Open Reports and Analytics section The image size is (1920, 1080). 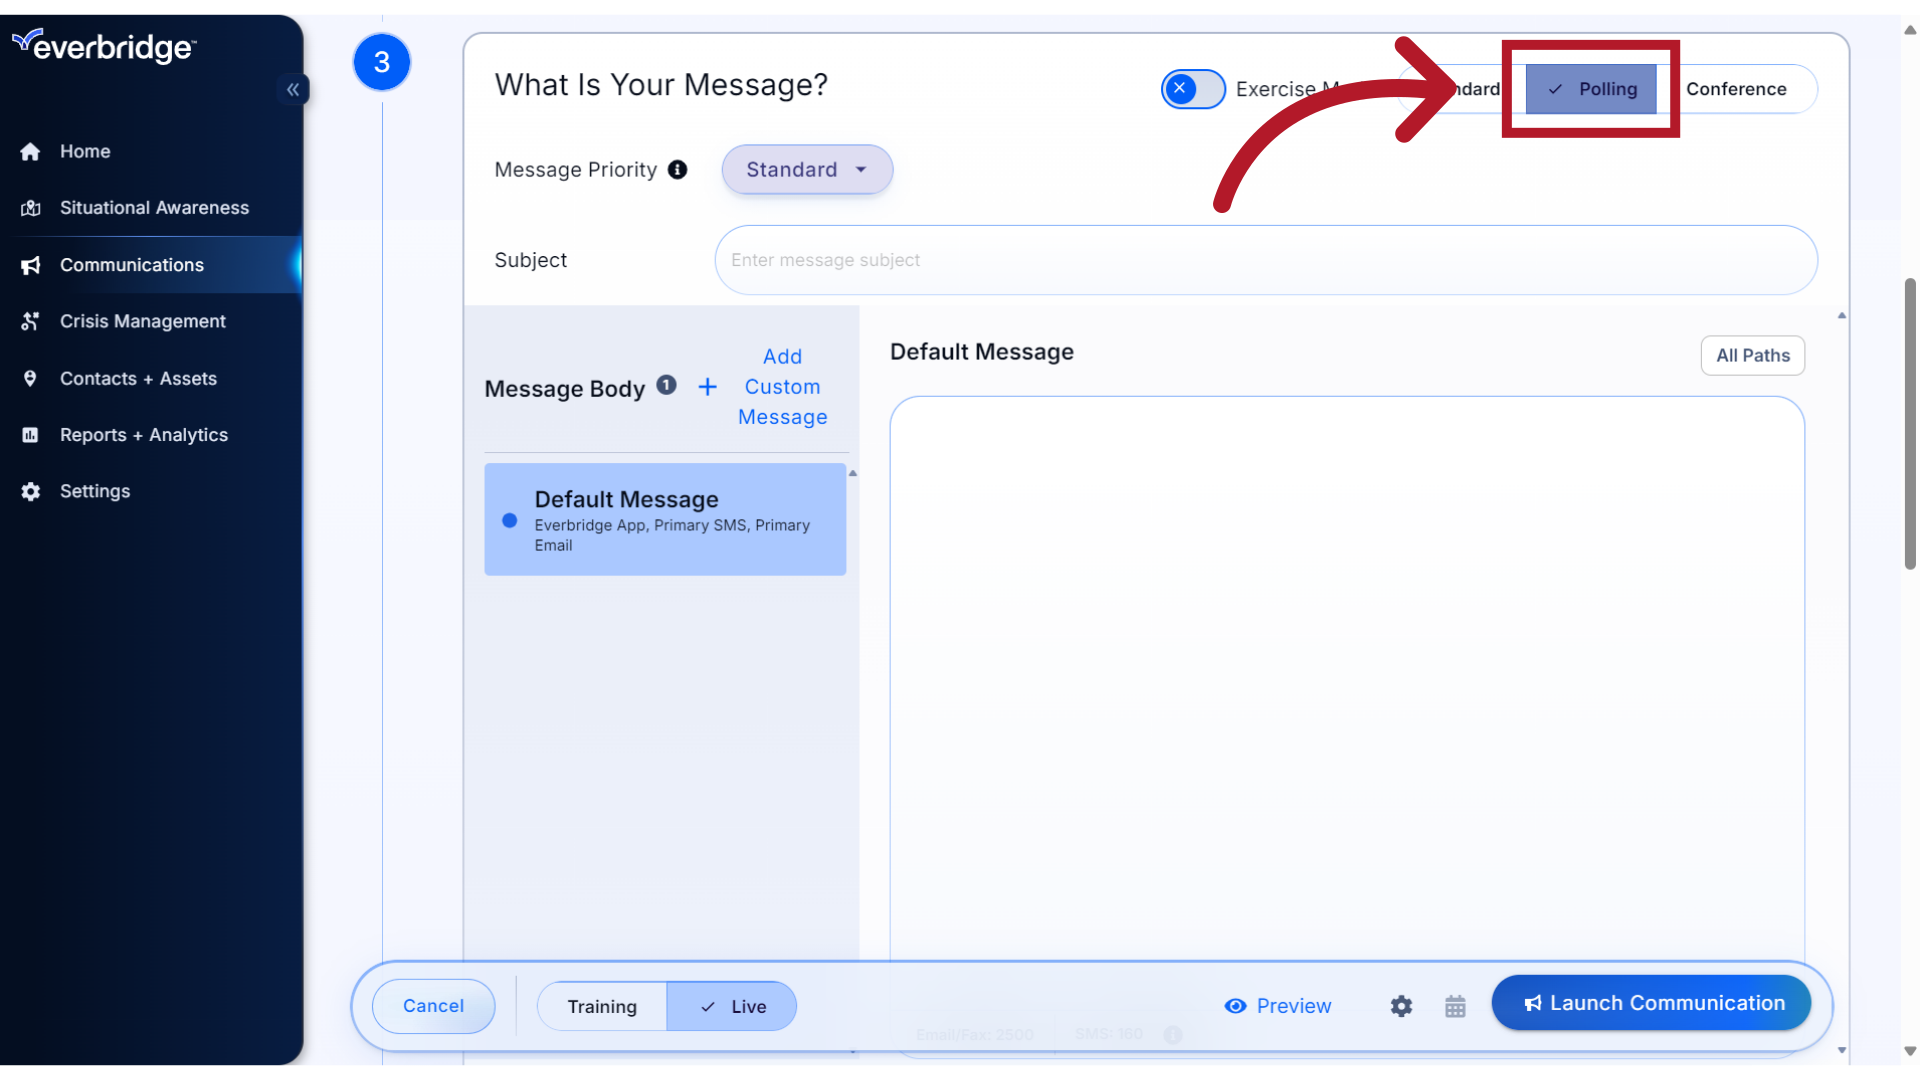pyautogui.click(x=144, y=434)
